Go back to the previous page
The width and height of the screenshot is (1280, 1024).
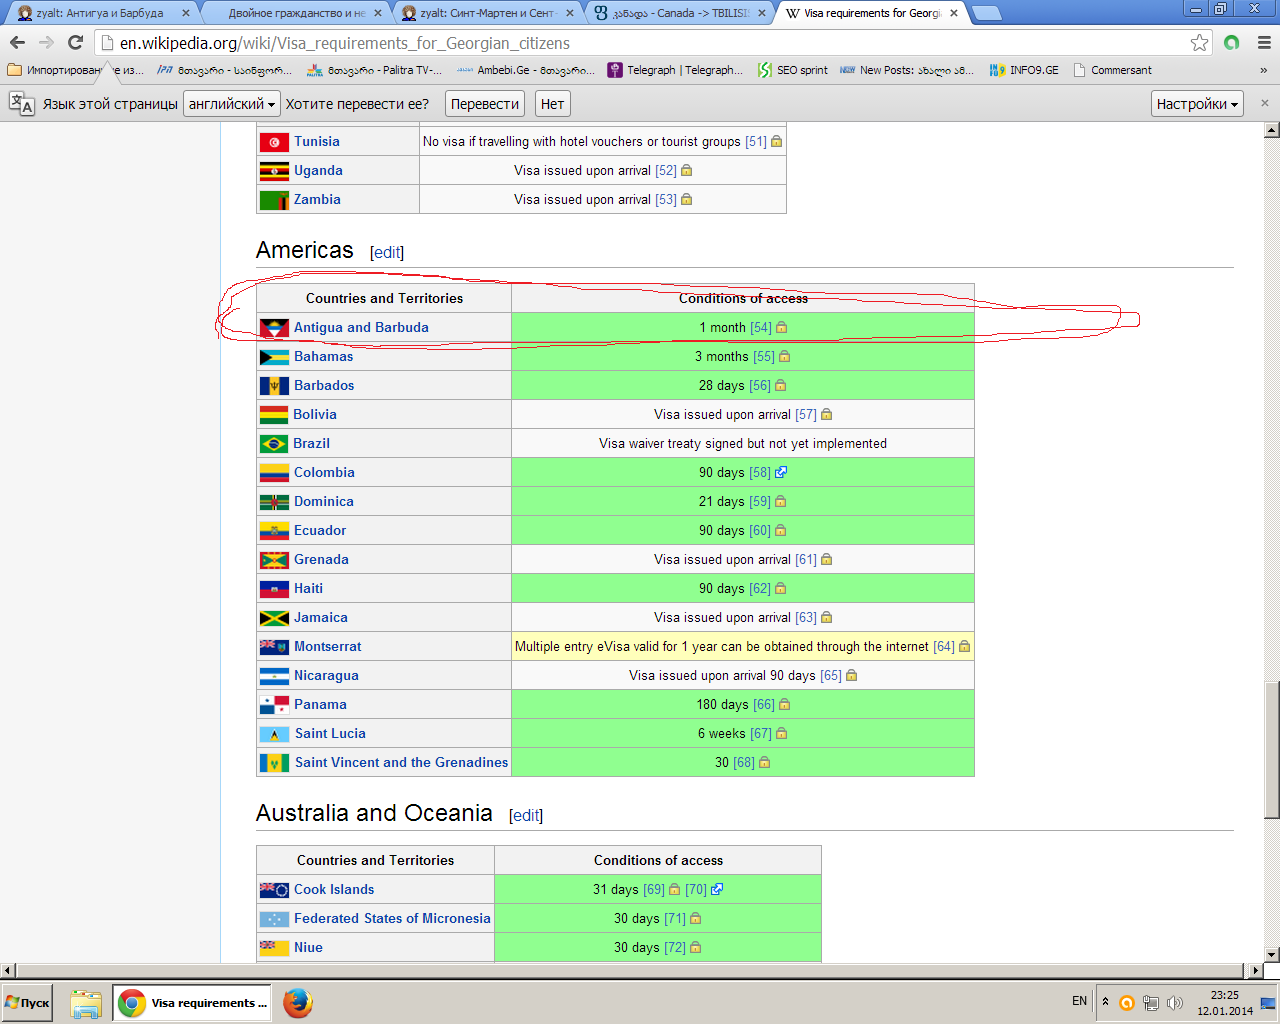pyautogui.click(x=17, y=42)
